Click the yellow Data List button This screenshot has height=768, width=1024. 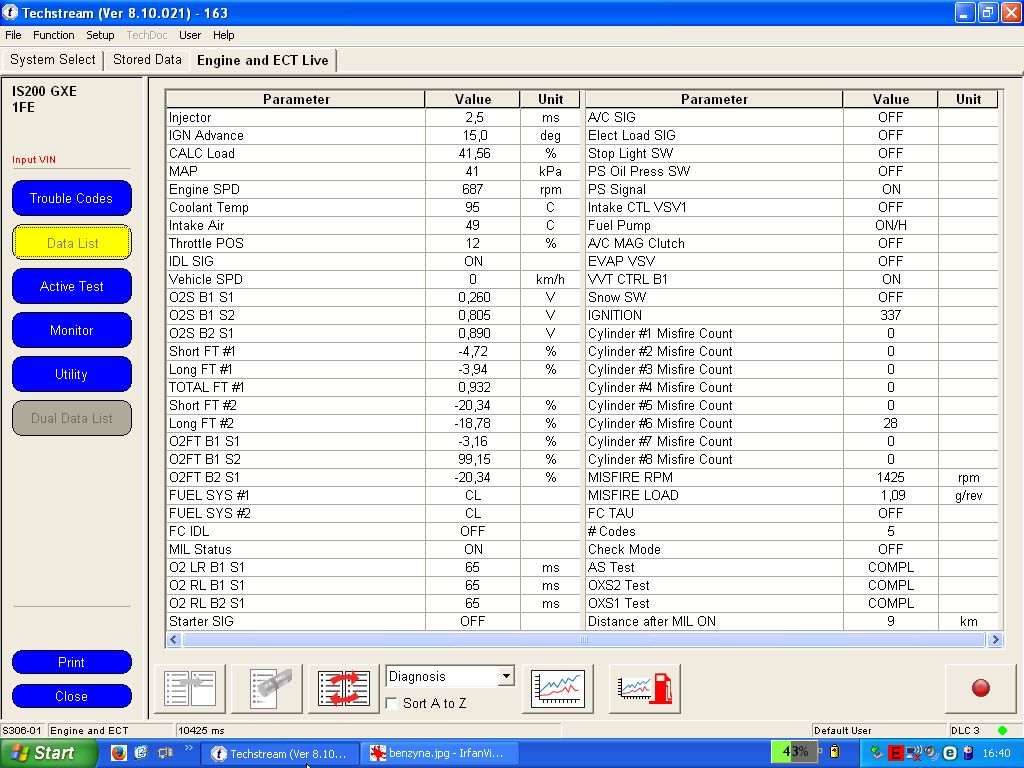(x=72, y=243)
